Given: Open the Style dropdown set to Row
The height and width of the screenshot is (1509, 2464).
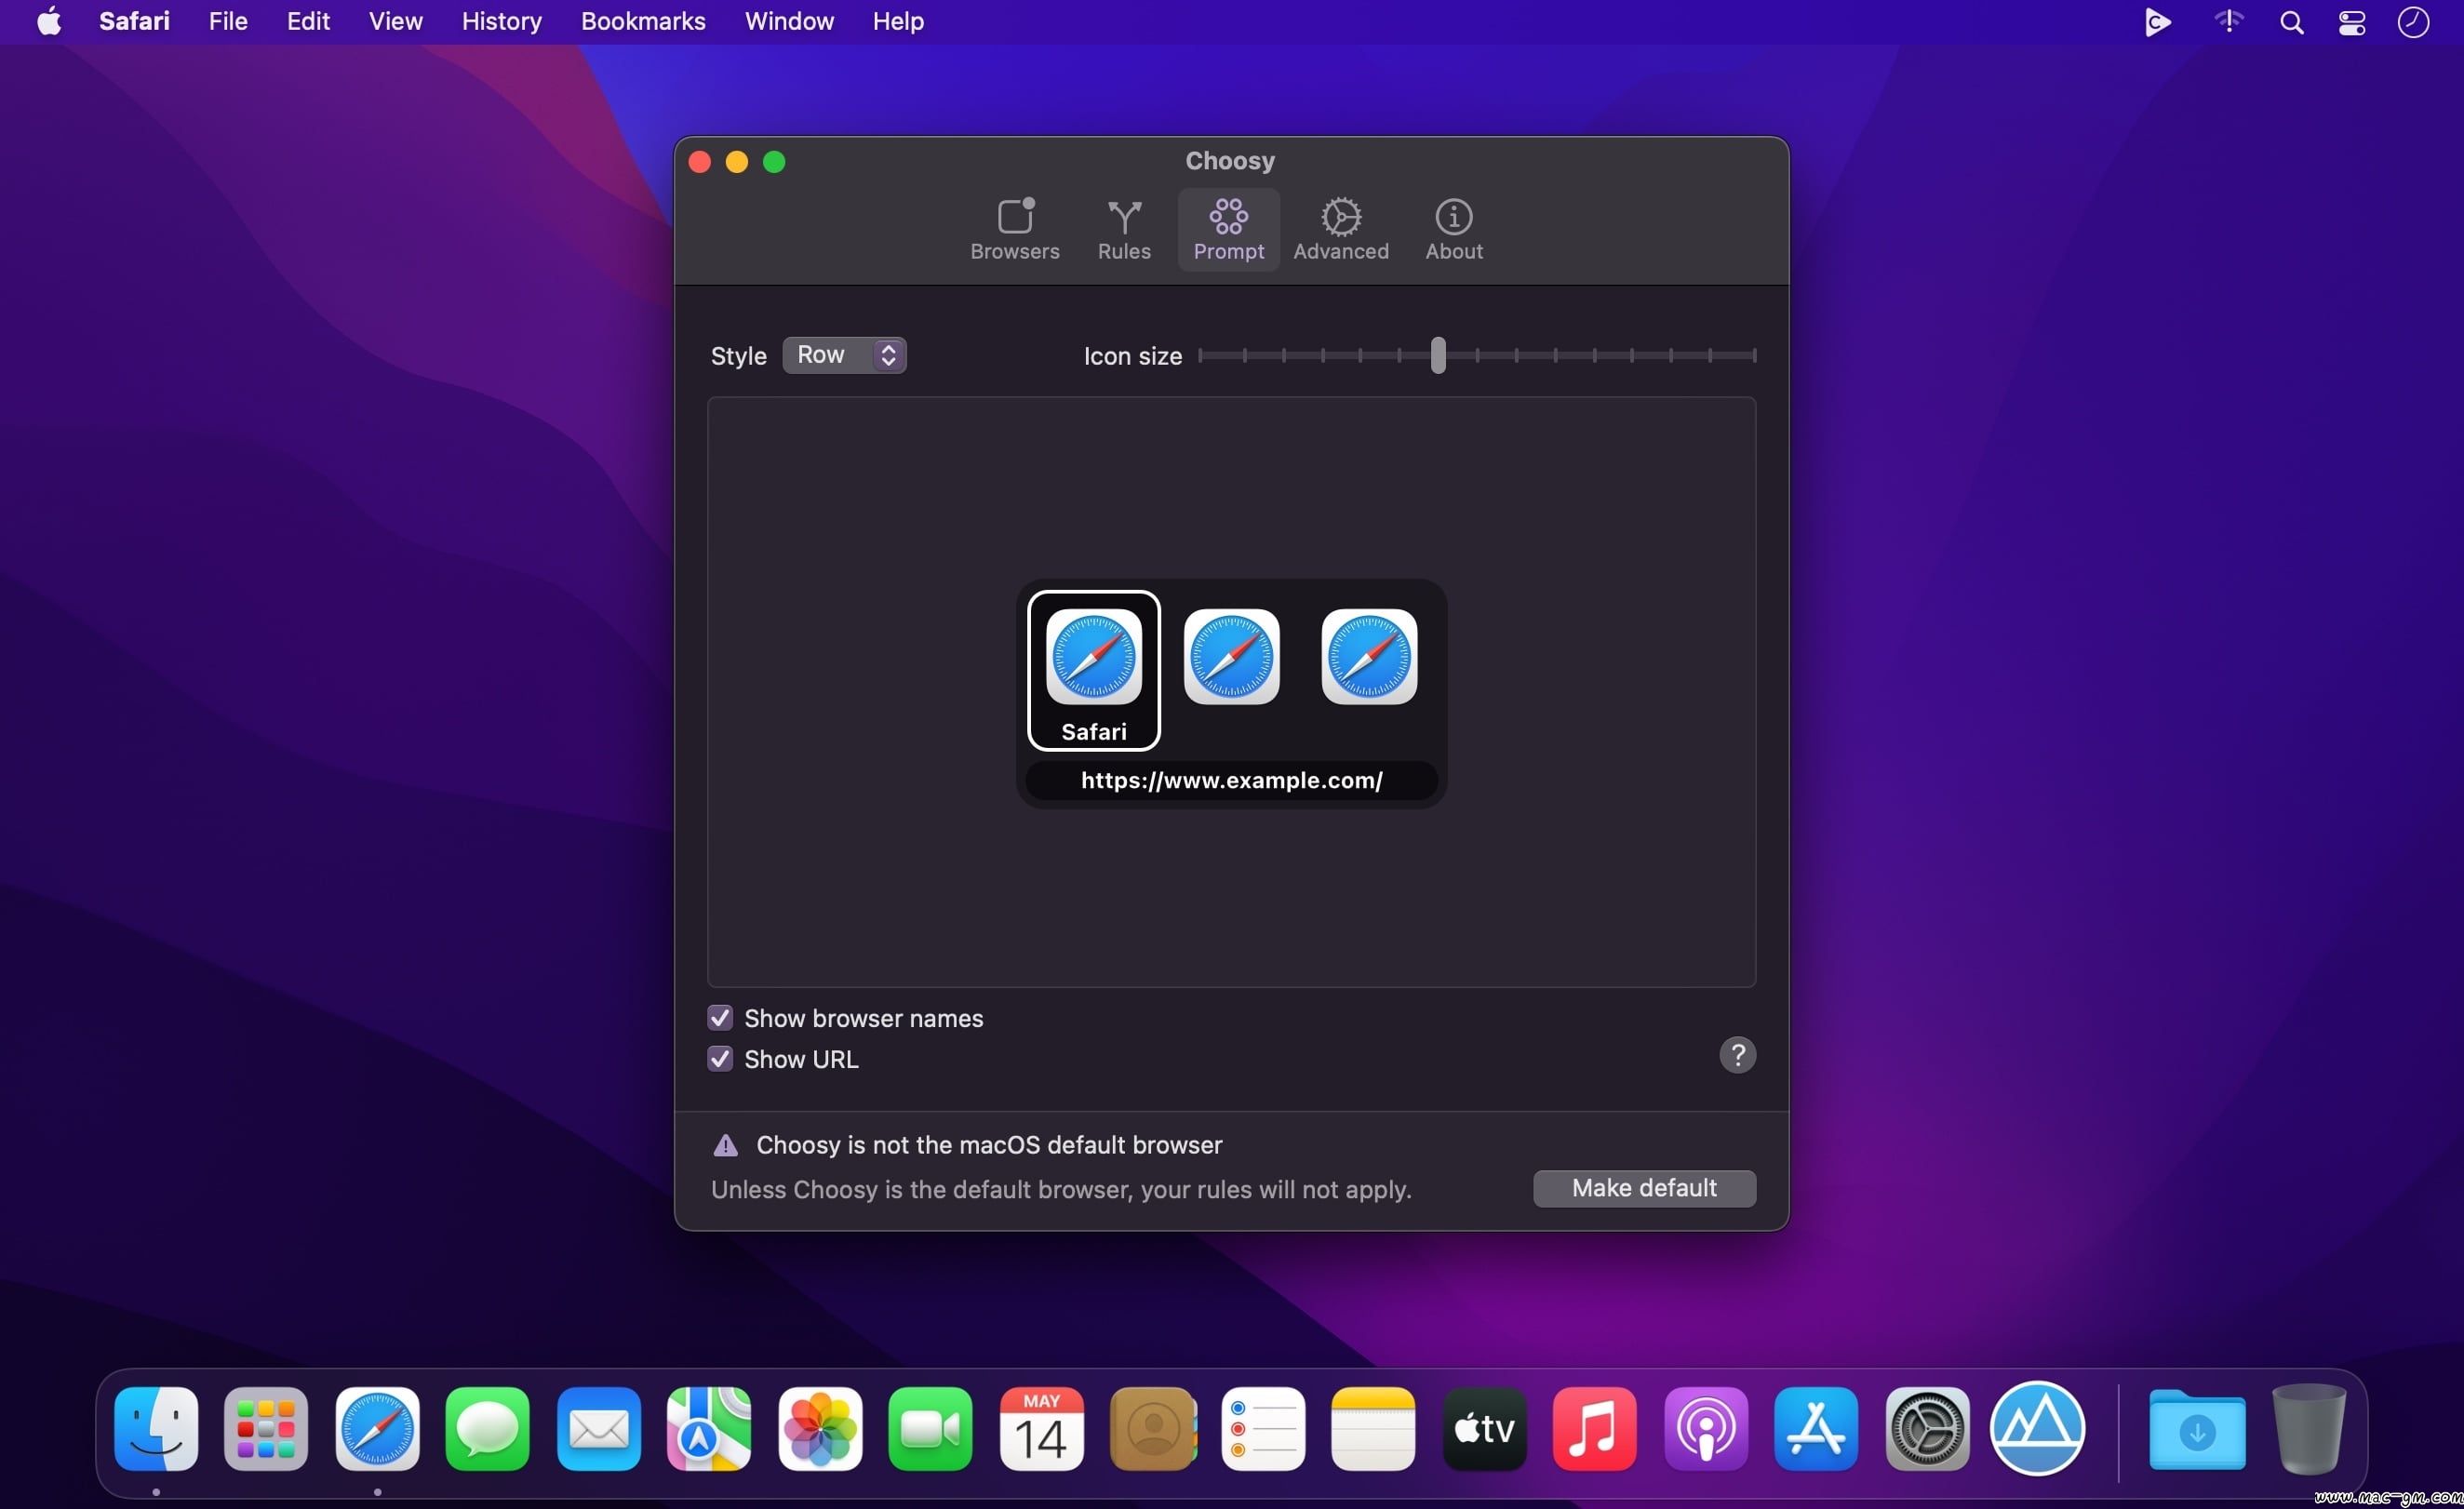Looking at the screenshot, I should (x=844, y=355).
